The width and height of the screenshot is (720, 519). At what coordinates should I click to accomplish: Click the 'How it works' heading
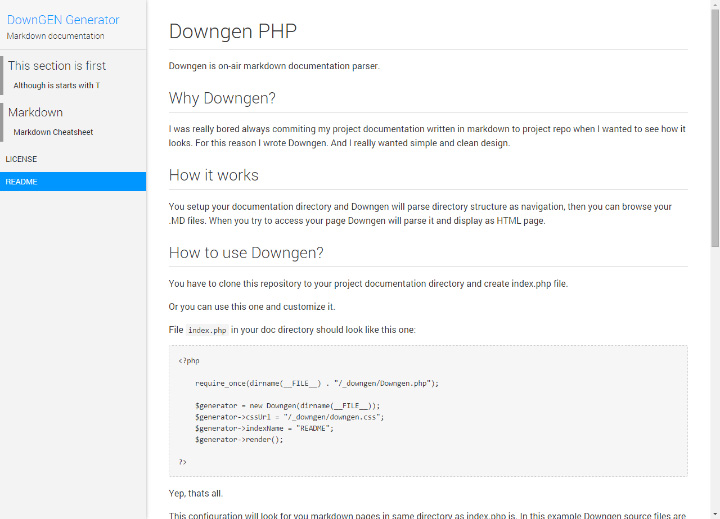tap(214, 175)
